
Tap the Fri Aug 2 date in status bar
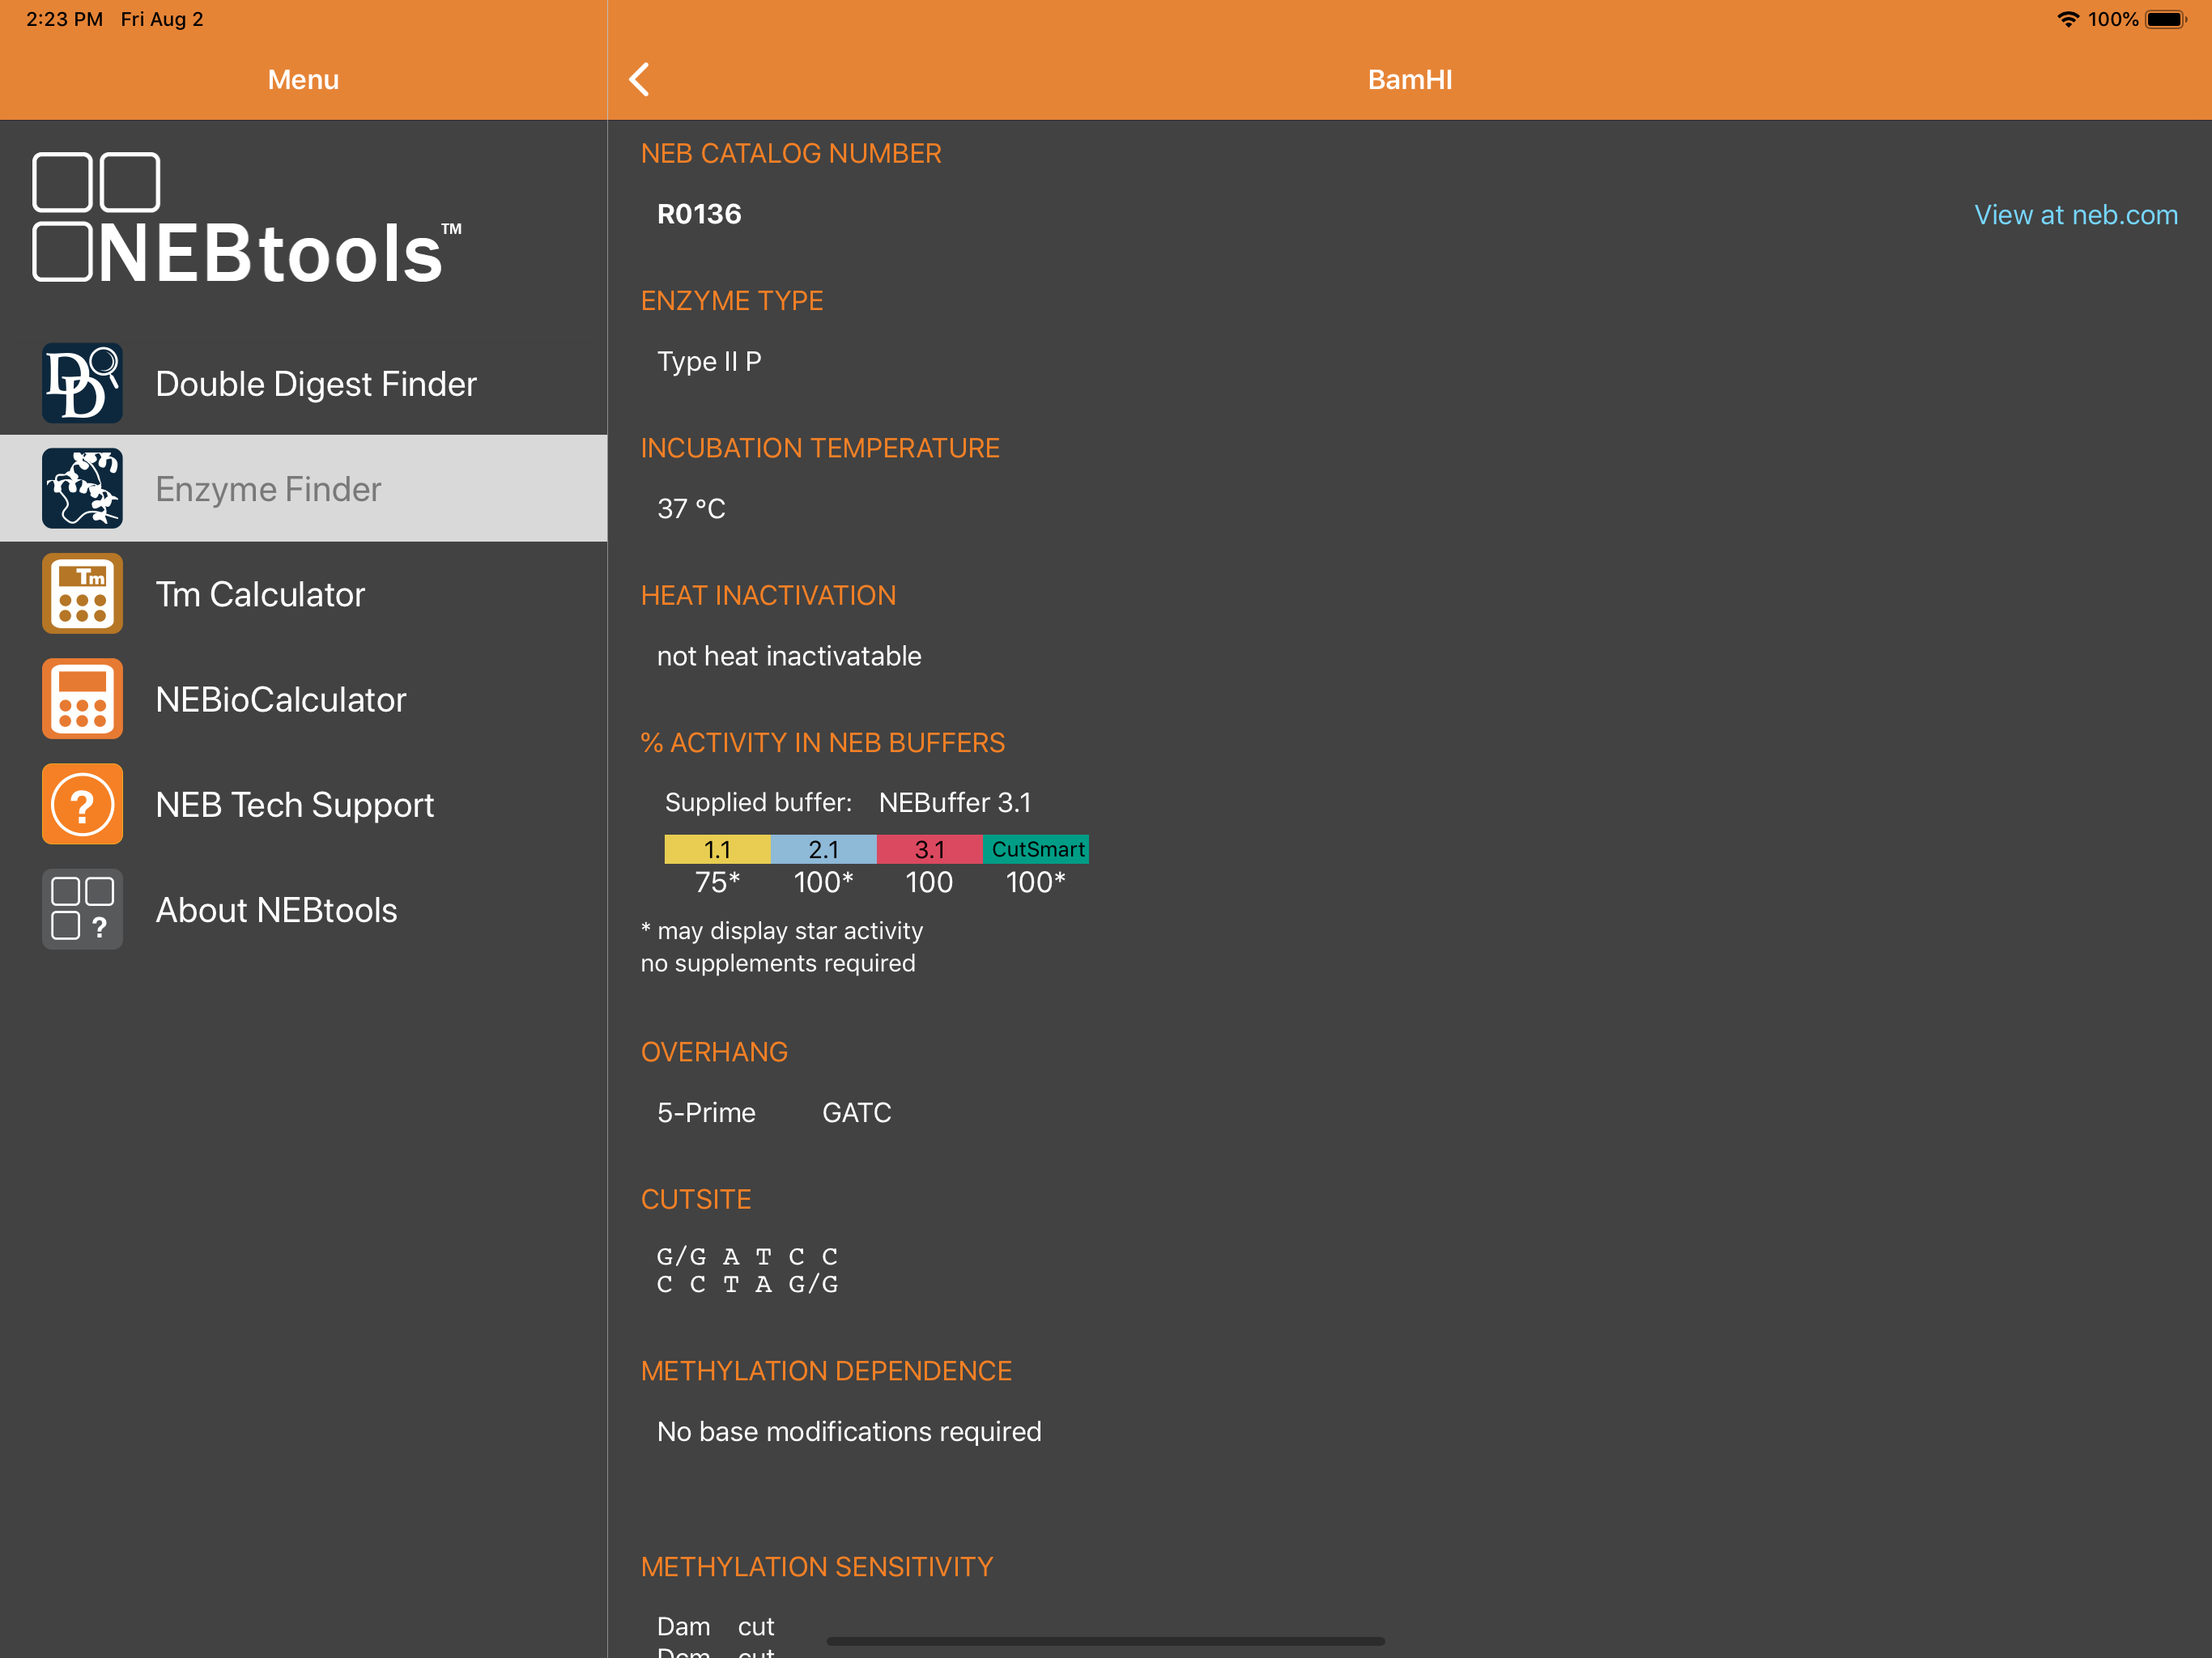point(162,19)
